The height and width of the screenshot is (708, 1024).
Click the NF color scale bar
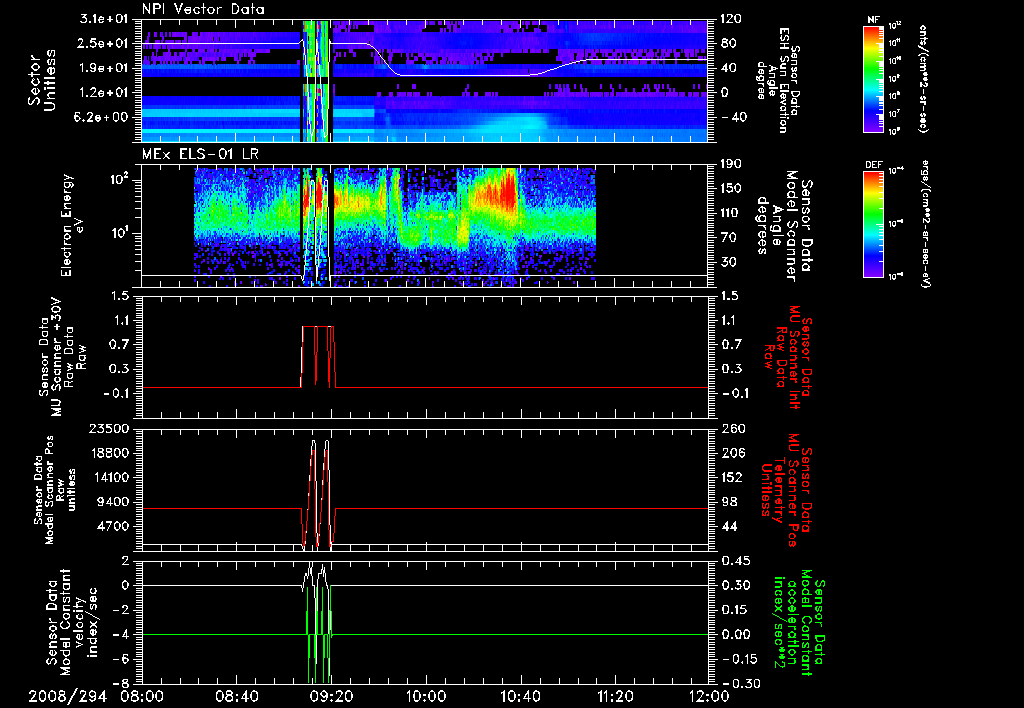[874, 78]
